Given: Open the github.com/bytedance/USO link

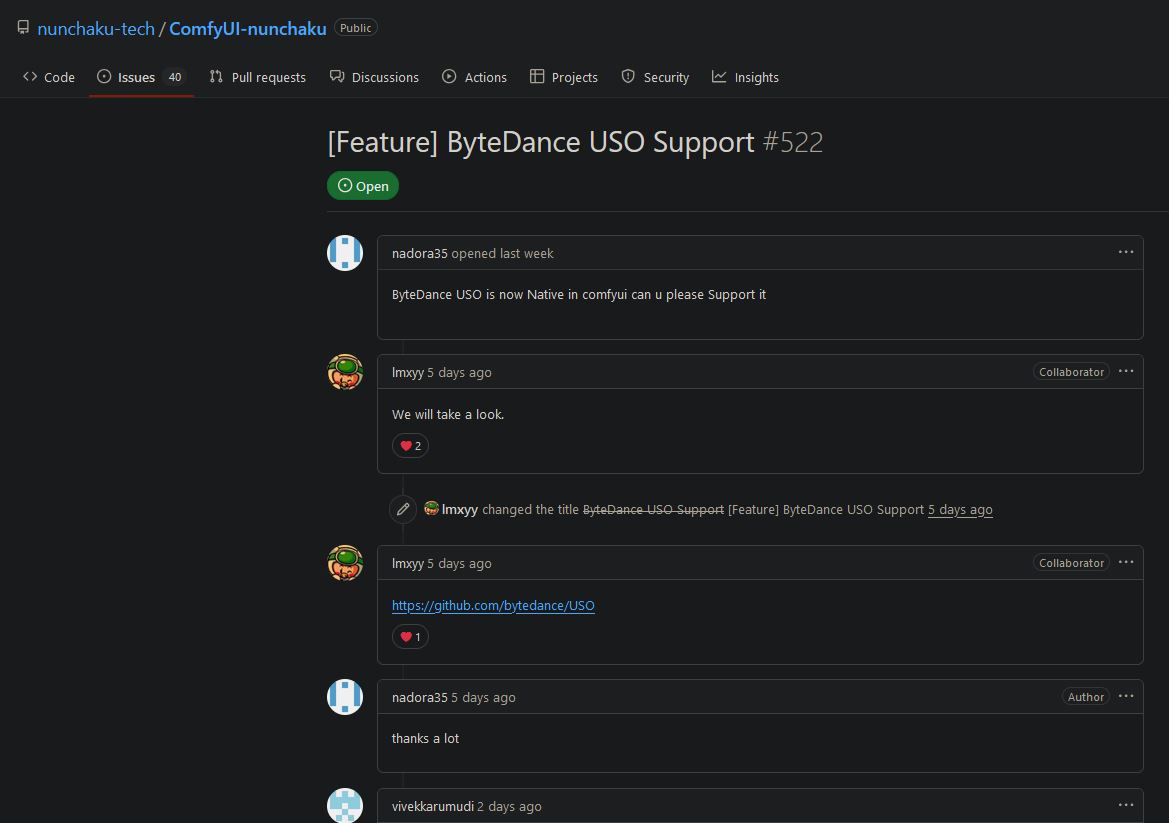Looking at the screenshot, I should coord(493,605).
